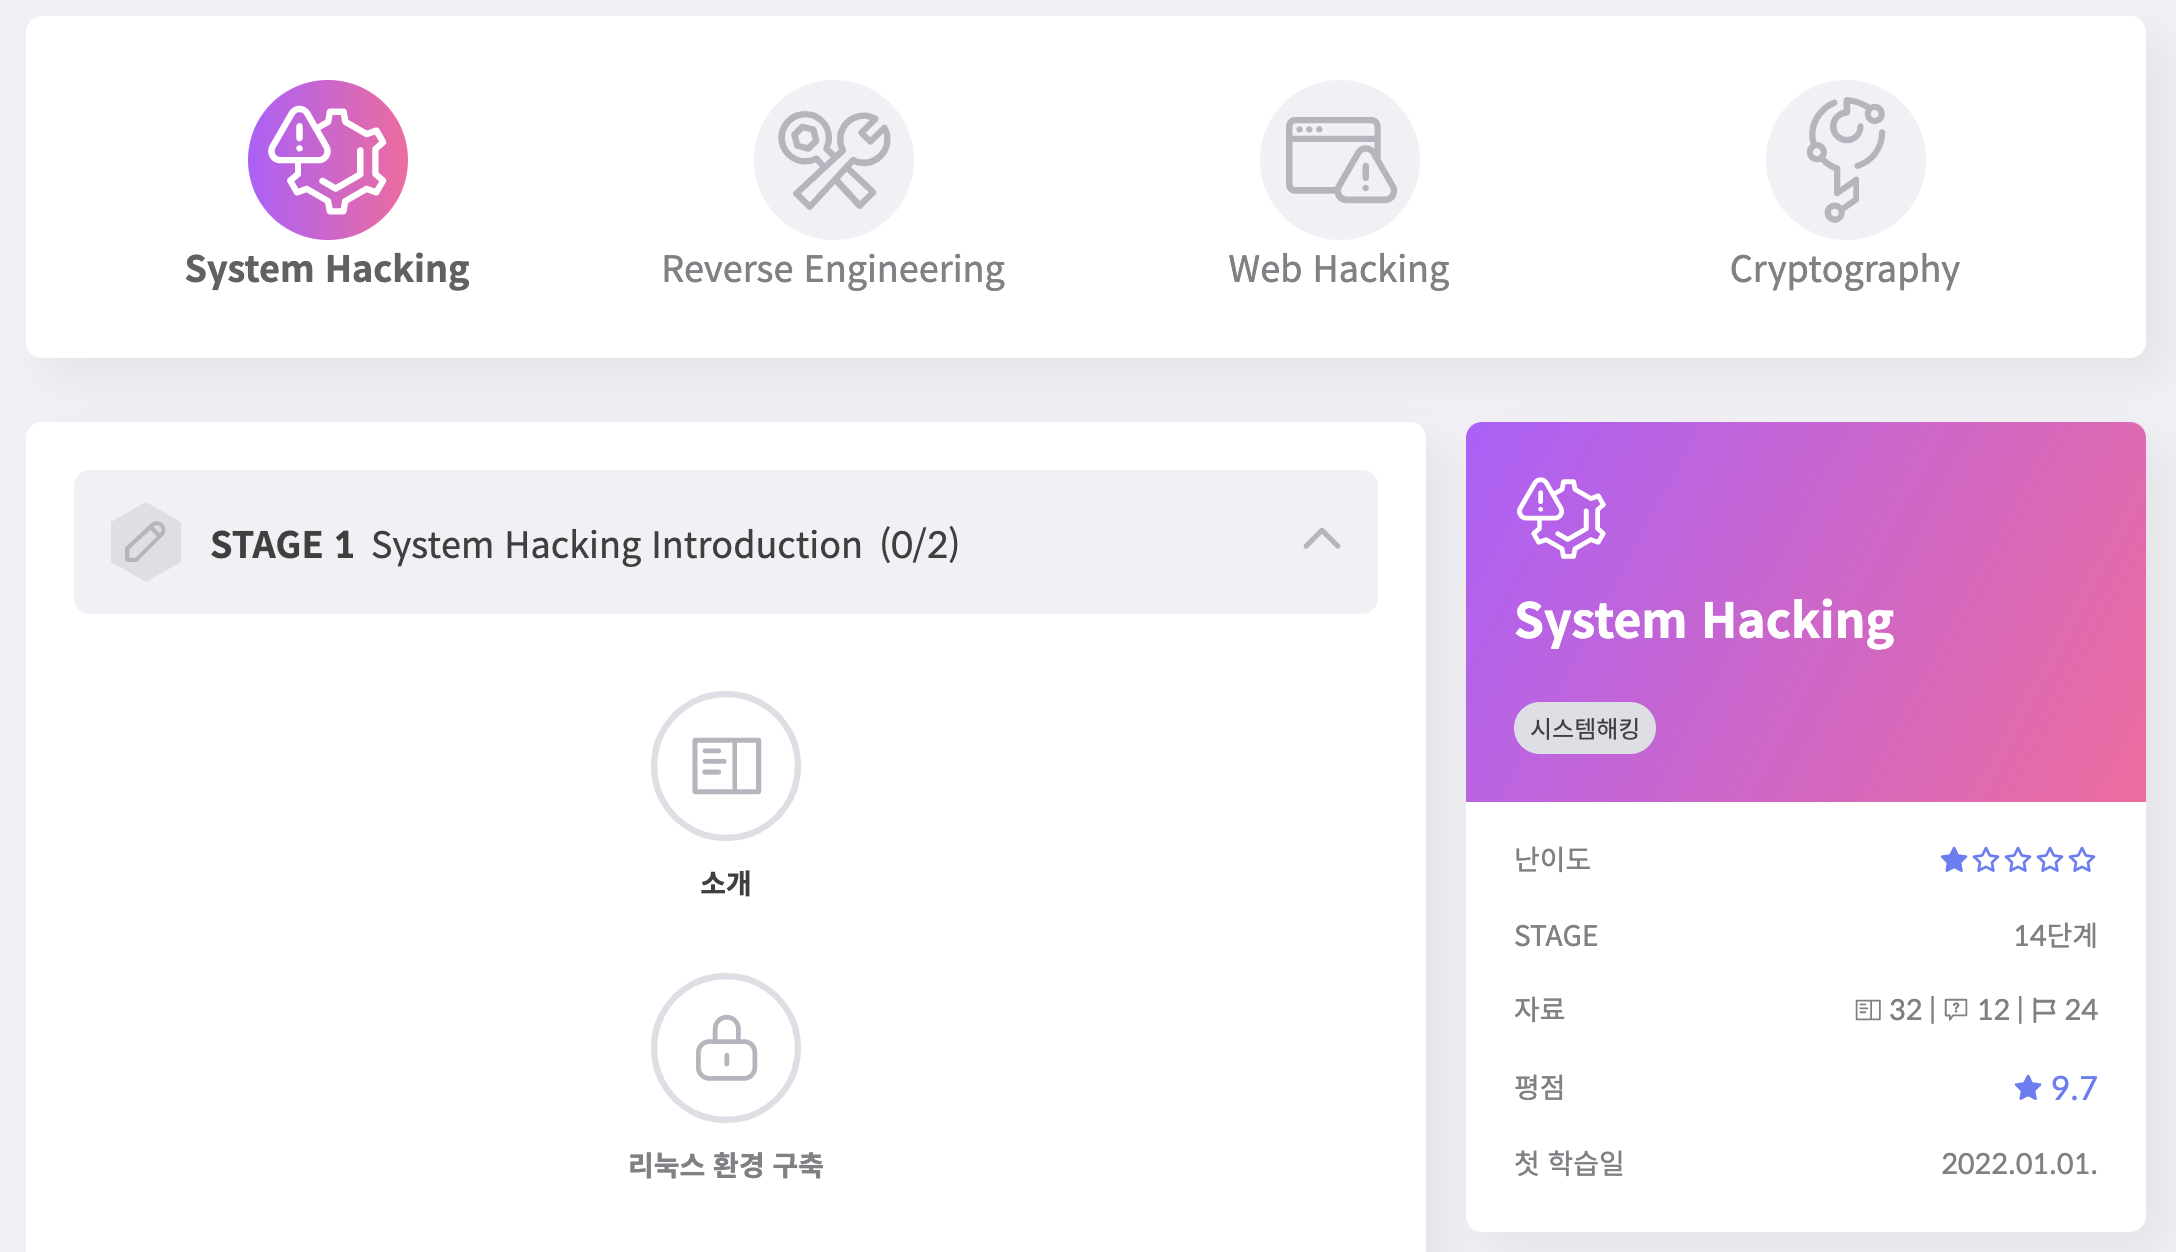This screenshot has width=2176, height=1252.
Task: Click the 9.7 rating star score
Action: [x=2056, y=1088]
